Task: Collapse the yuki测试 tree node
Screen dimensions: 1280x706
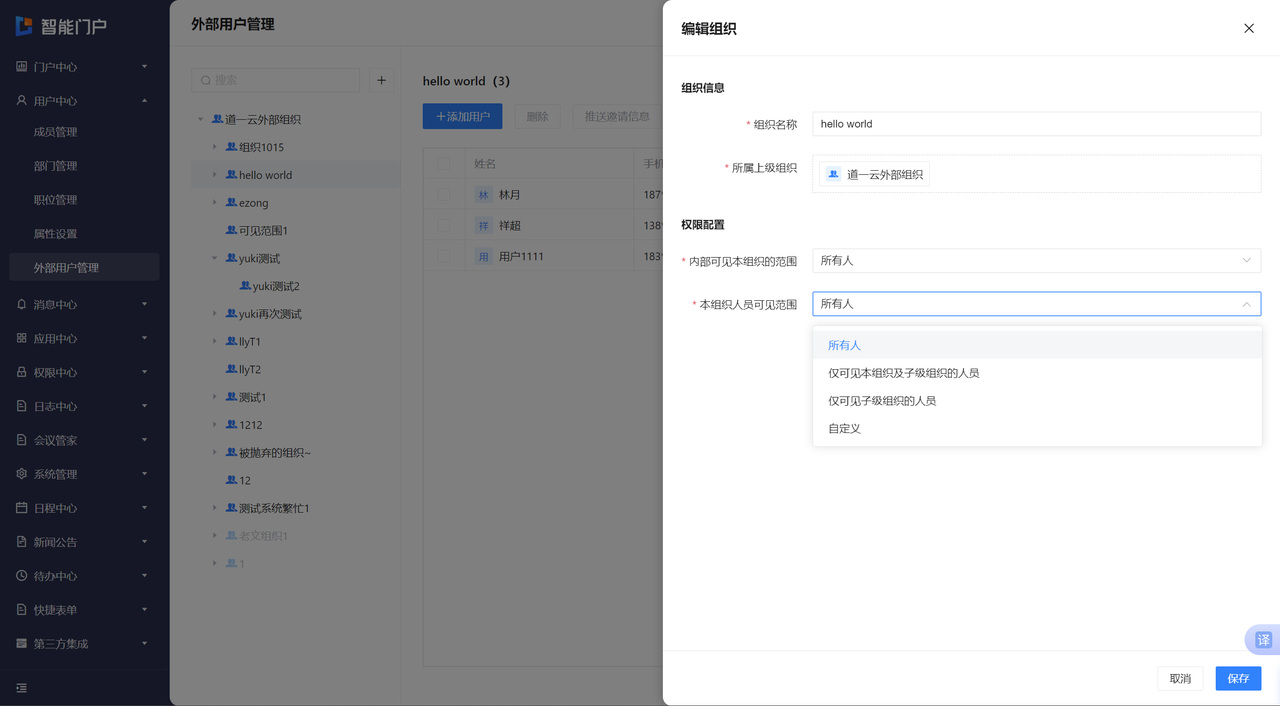Action: pyautogui.click(x=214, y=259)
